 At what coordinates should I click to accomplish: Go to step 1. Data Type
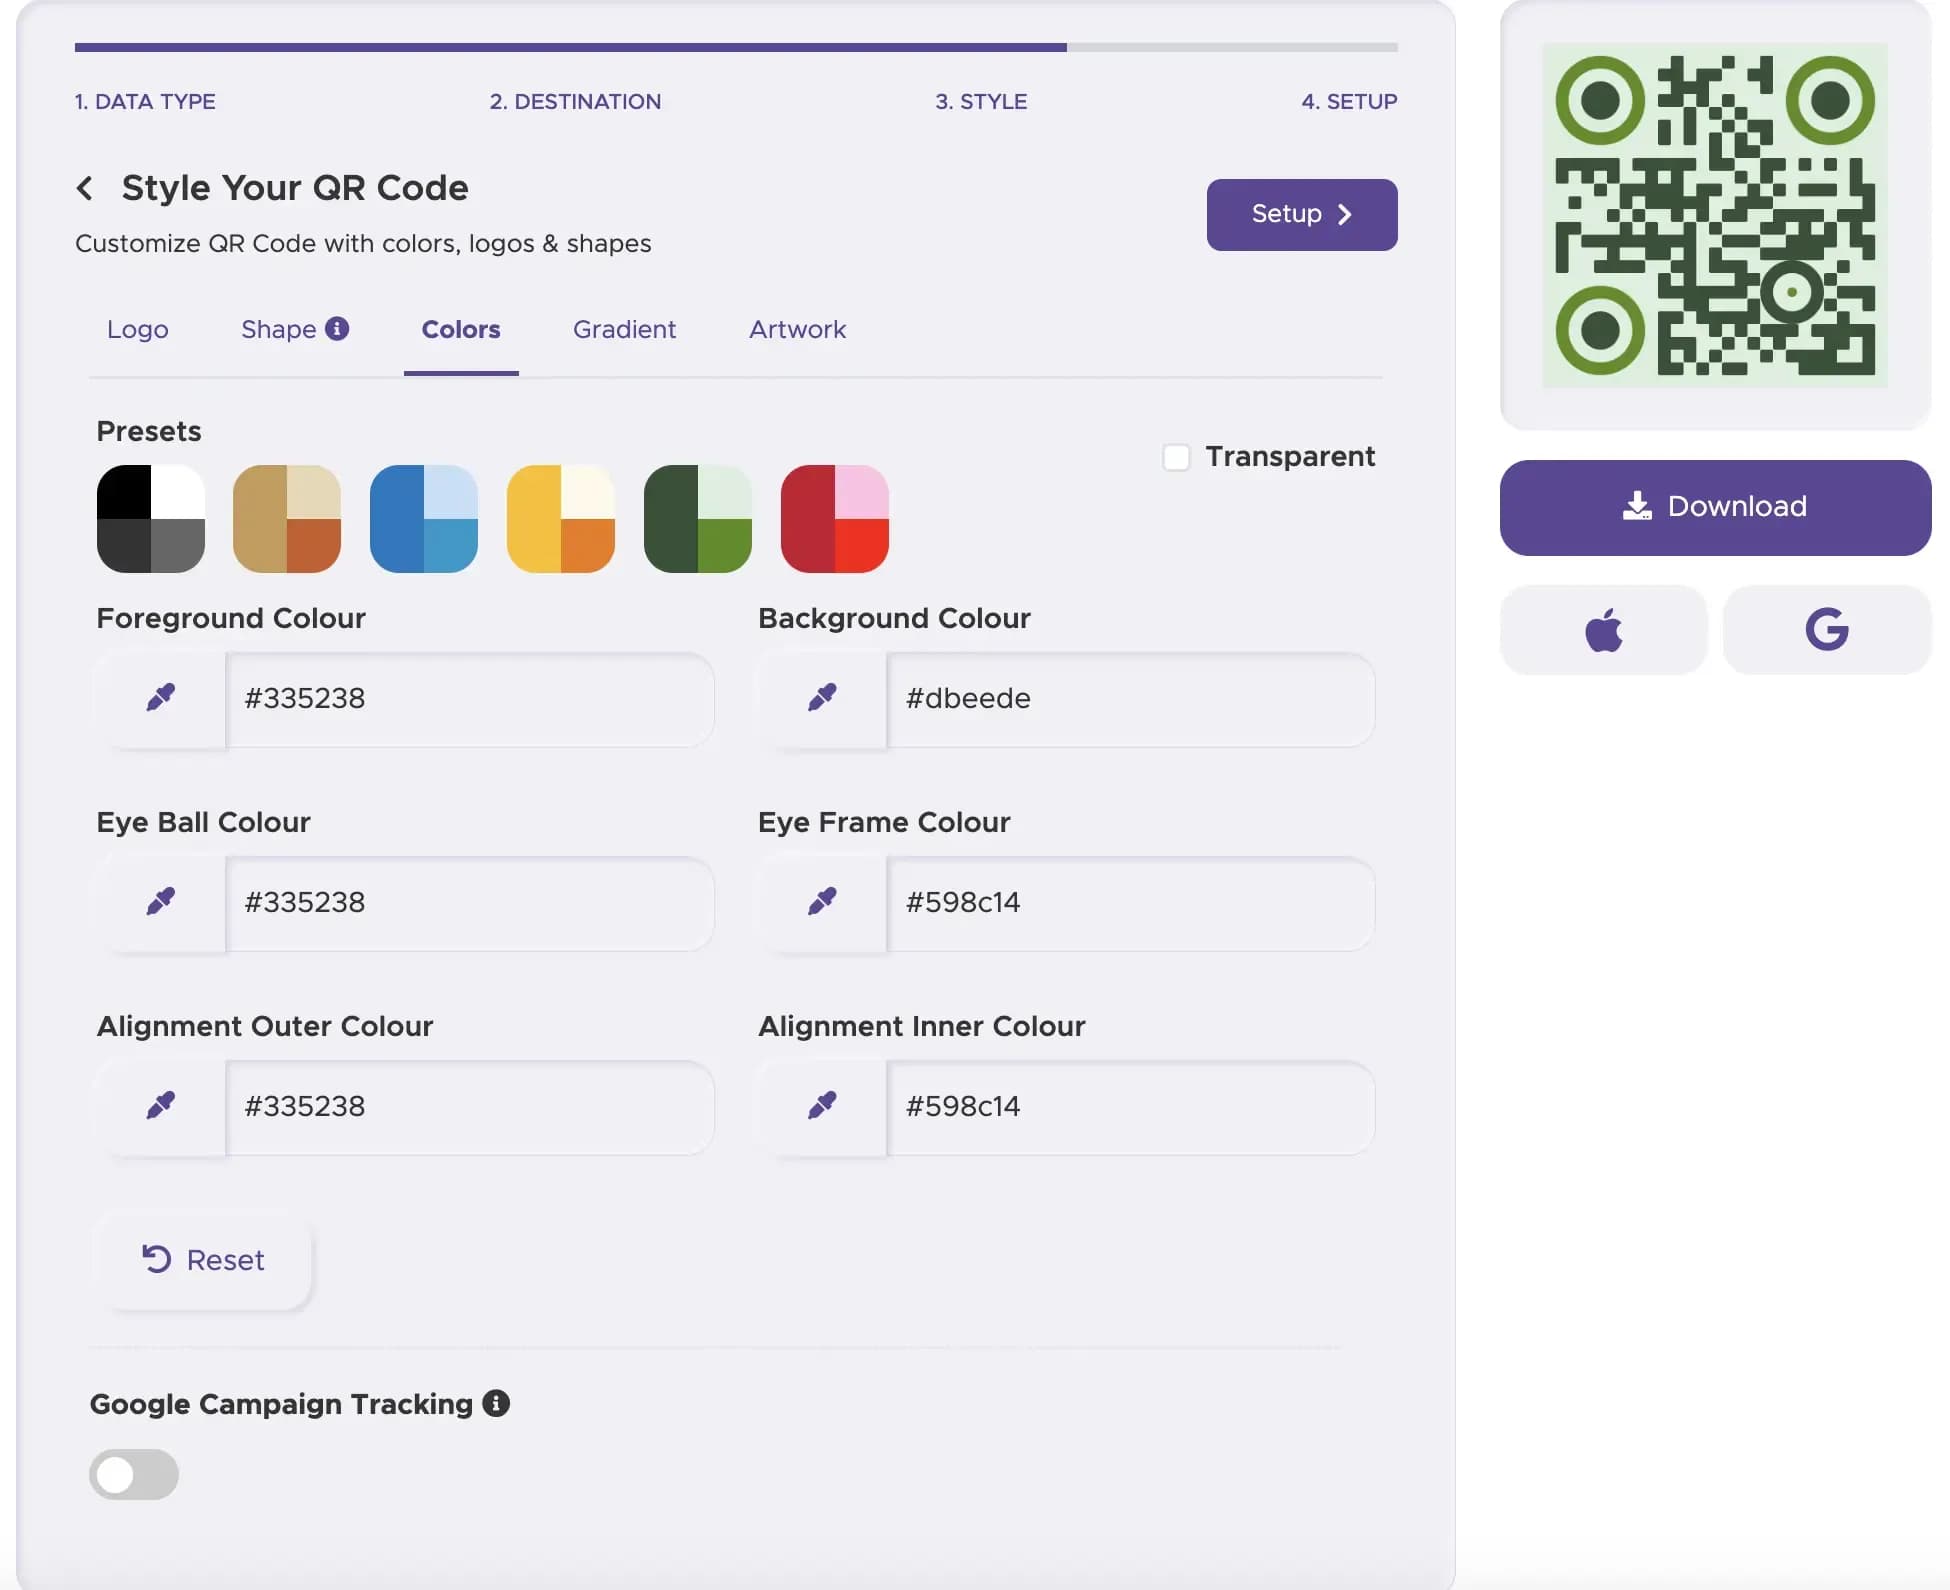145,101
